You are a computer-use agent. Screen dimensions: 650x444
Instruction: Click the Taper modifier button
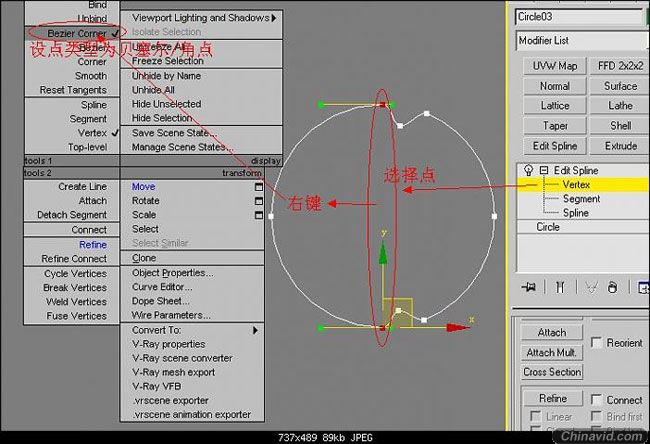[555, 126]
